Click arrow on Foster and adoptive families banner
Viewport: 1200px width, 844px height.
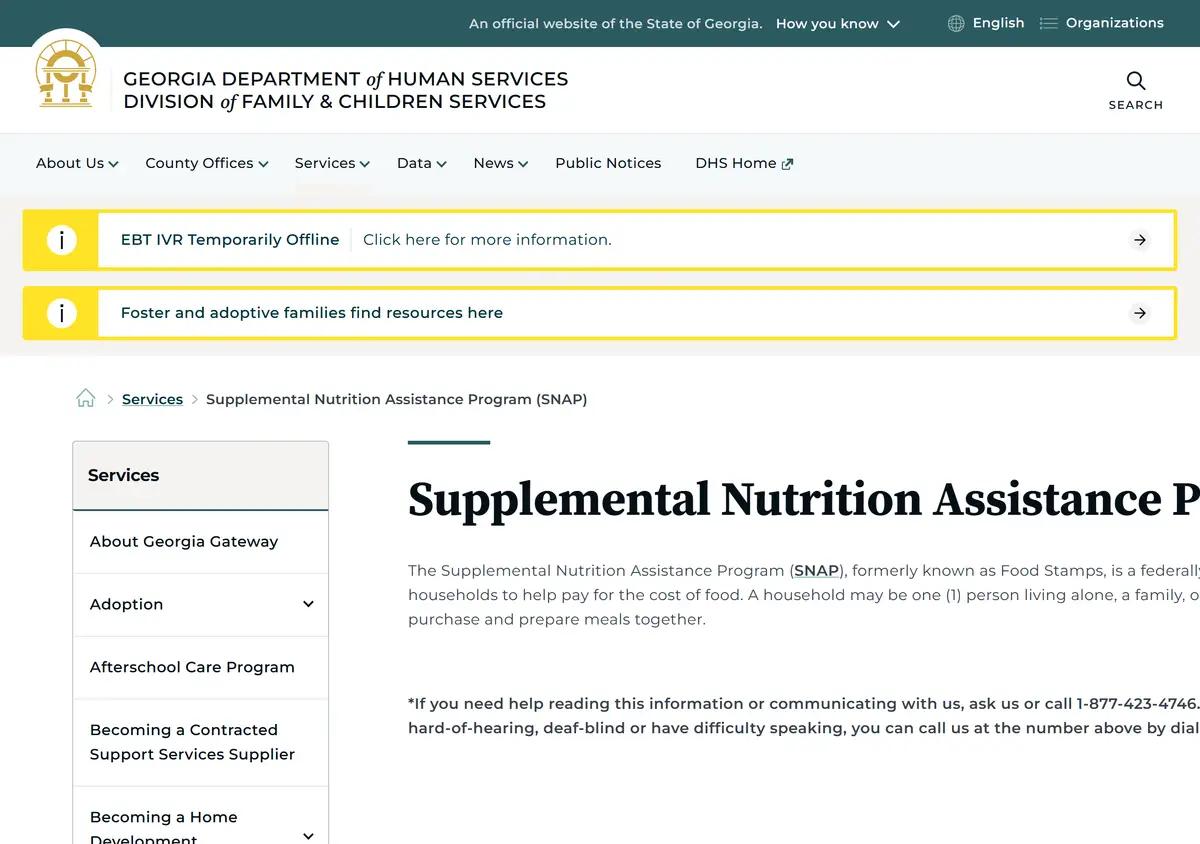1140,313
